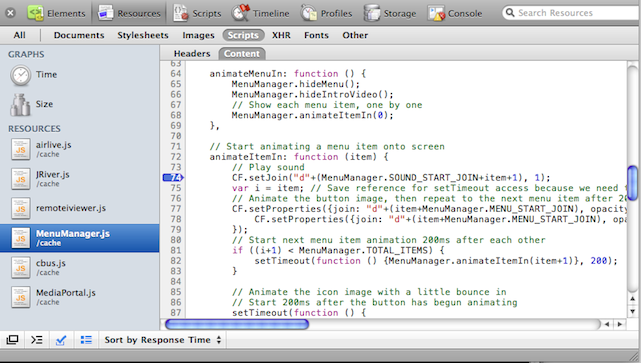
Task: Dock the inspector to main window
Action: click(x=12, y=340)
